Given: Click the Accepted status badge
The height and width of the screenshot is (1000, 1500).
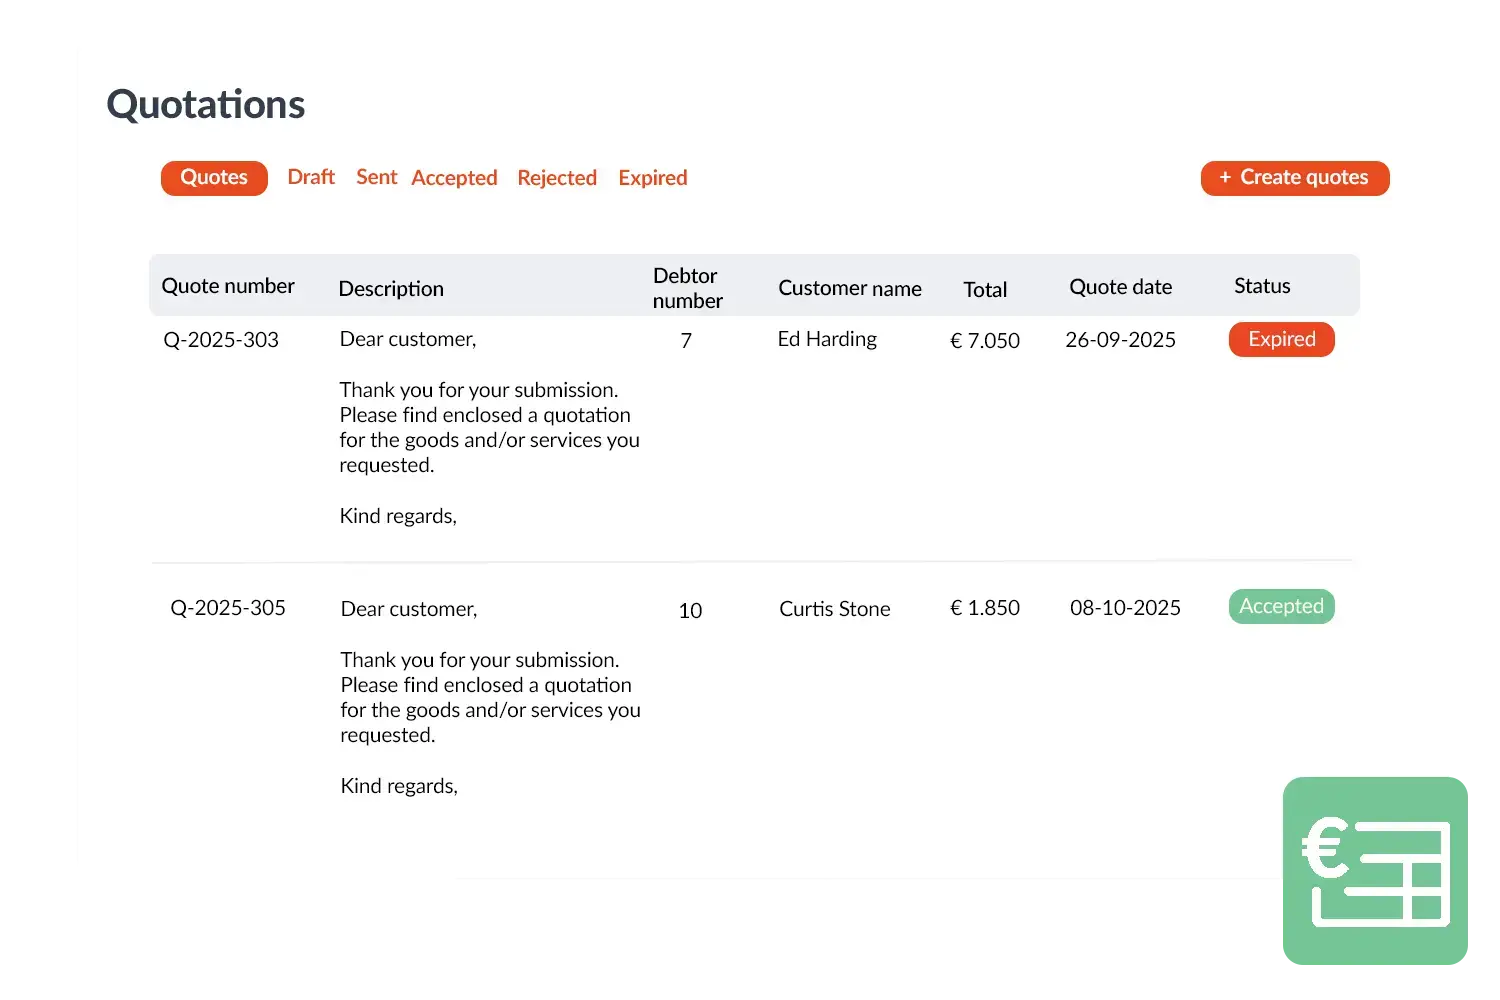Looking at the screenshot, I should click(x=1281, y=607).
